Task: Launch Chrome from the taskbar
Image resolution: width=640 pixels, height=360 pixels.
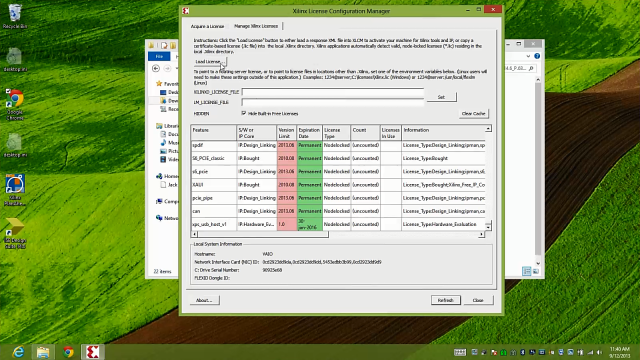Action: tap(68, 352)
